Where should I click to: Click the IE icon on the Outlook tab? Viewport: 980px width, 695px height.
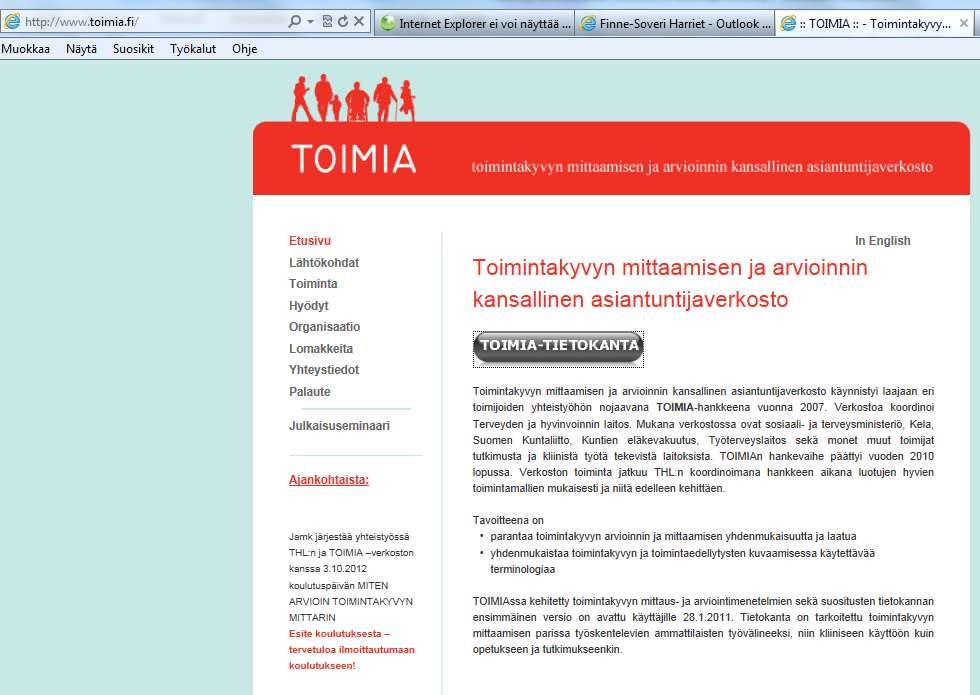(588, 24)
